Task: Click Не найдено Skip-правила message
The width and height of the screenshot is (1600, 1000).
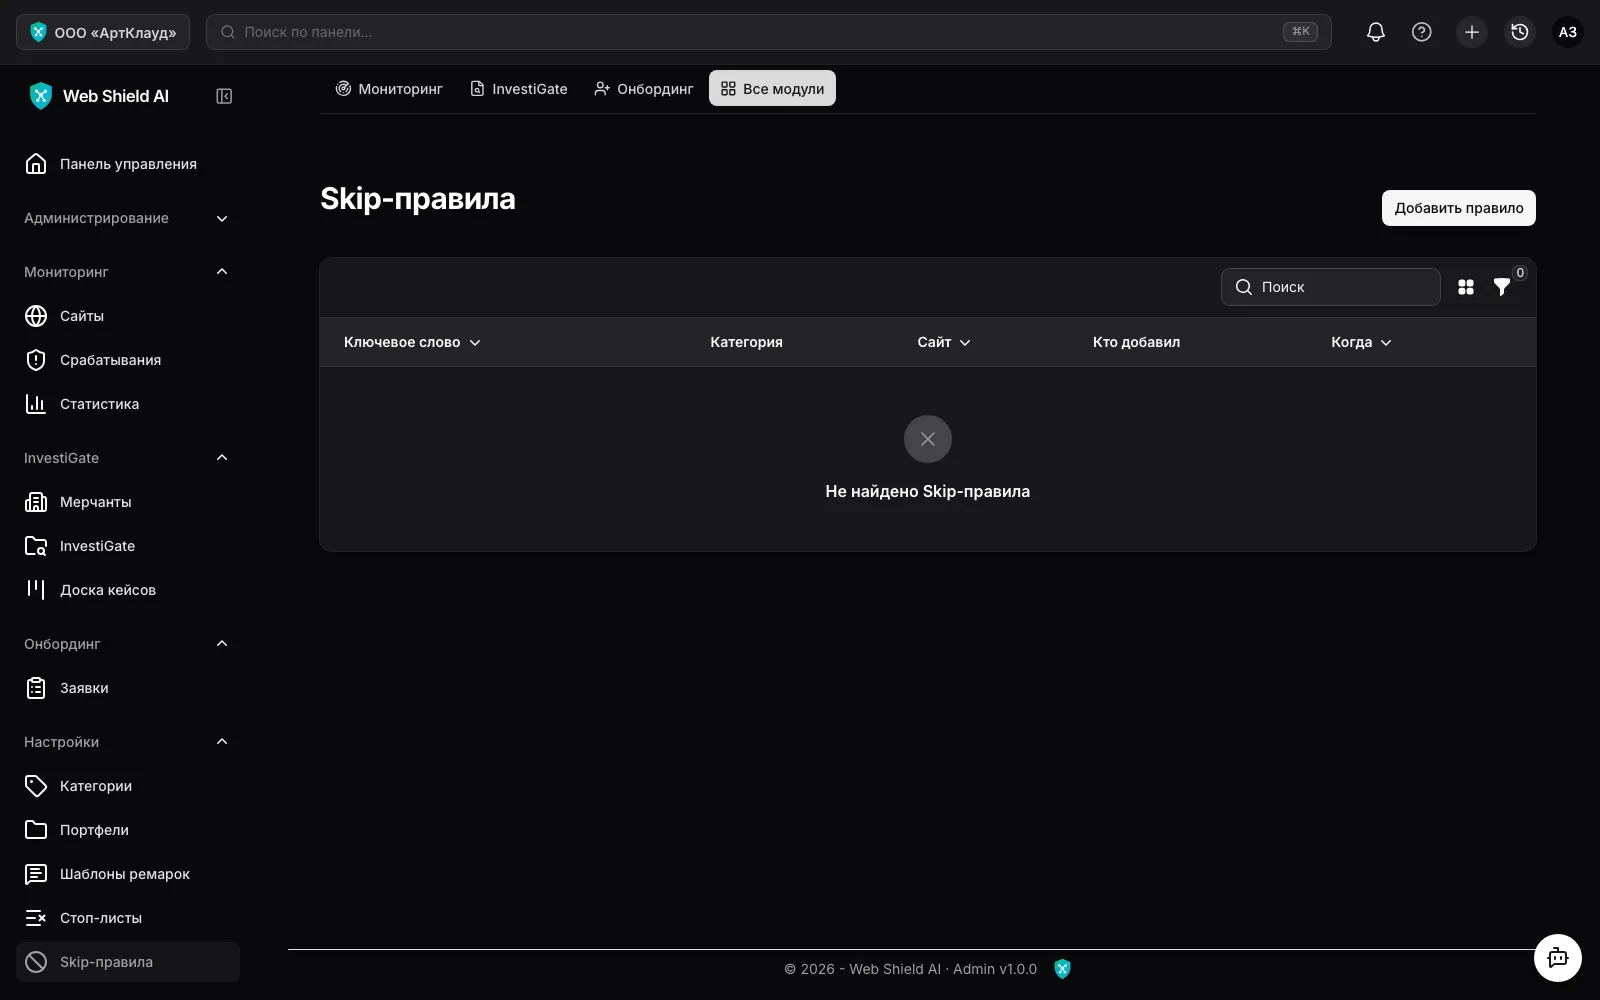Action: [928, 491]
